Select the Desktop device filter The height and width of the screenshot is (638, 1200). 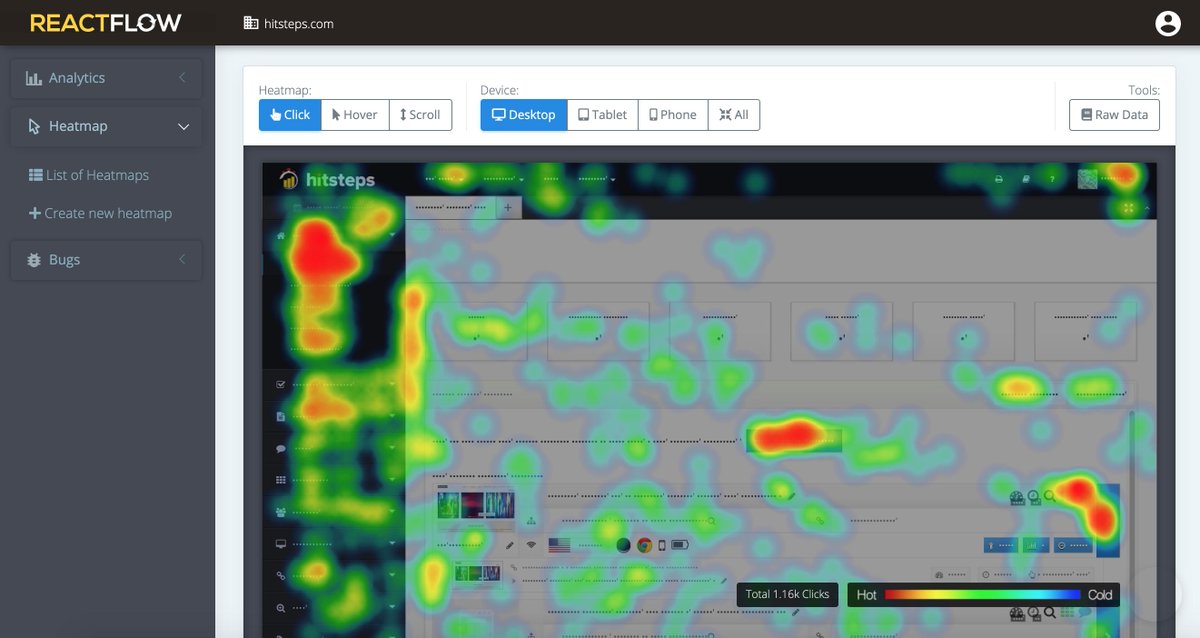click(x=523, y=115)
